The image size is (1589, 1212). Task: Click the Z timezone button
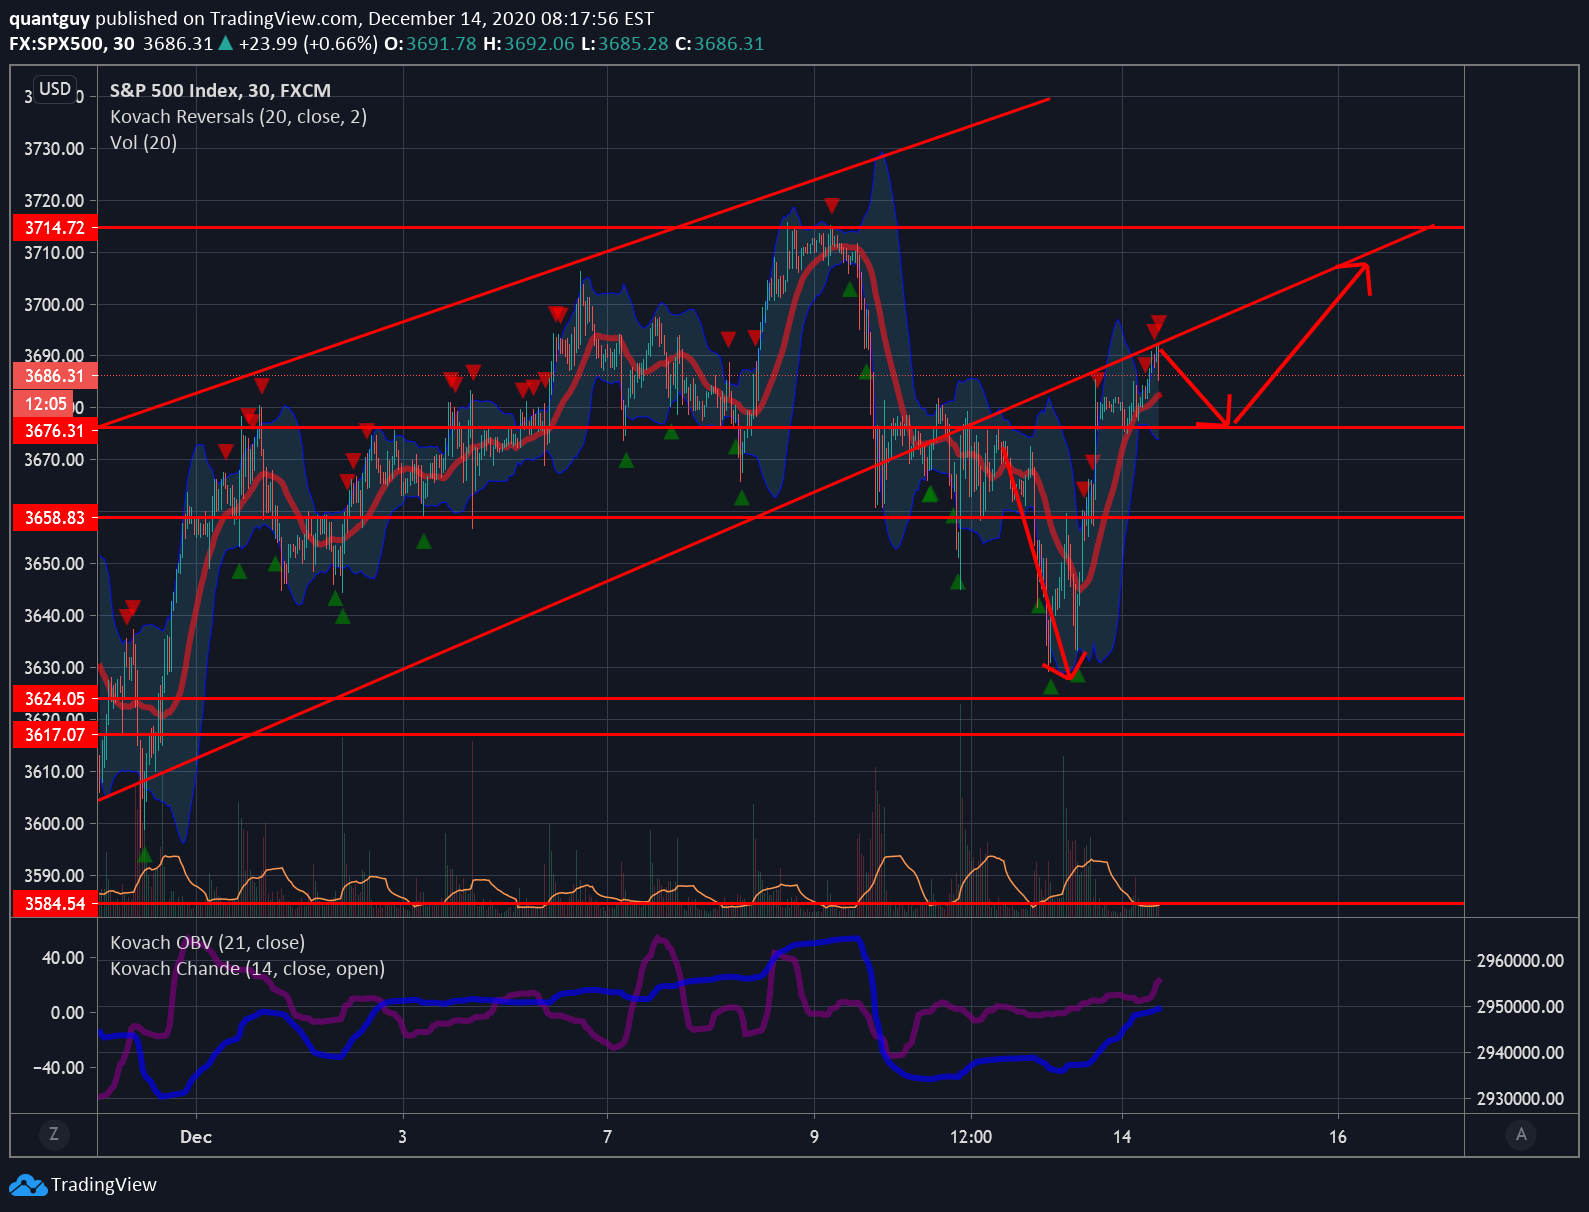pos(54,1134)
